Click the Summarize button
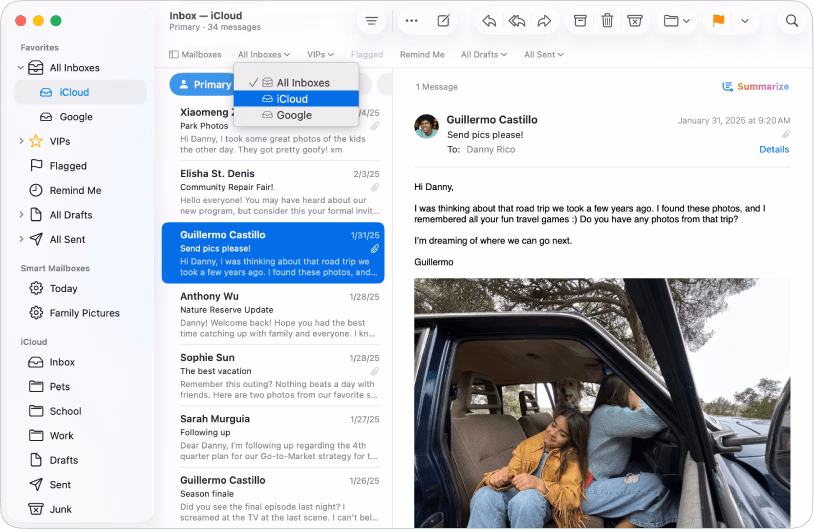The image size is (814, 532). (756, 86)
